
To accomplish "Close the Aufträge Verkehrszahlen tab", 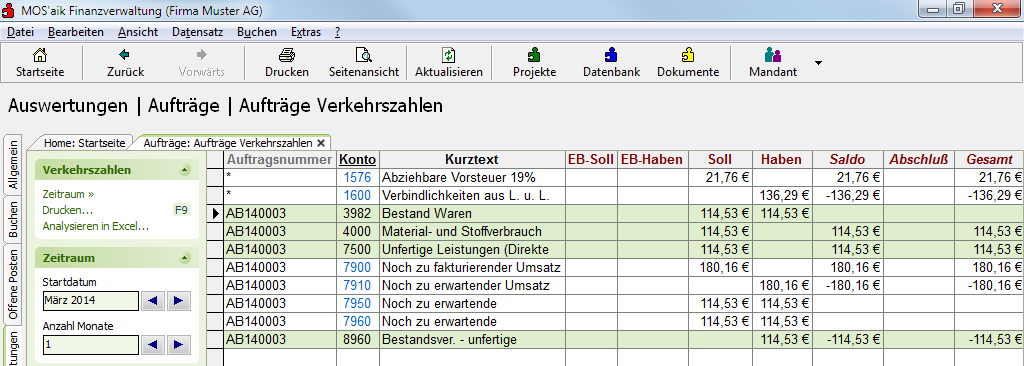I will coord(321,142).
